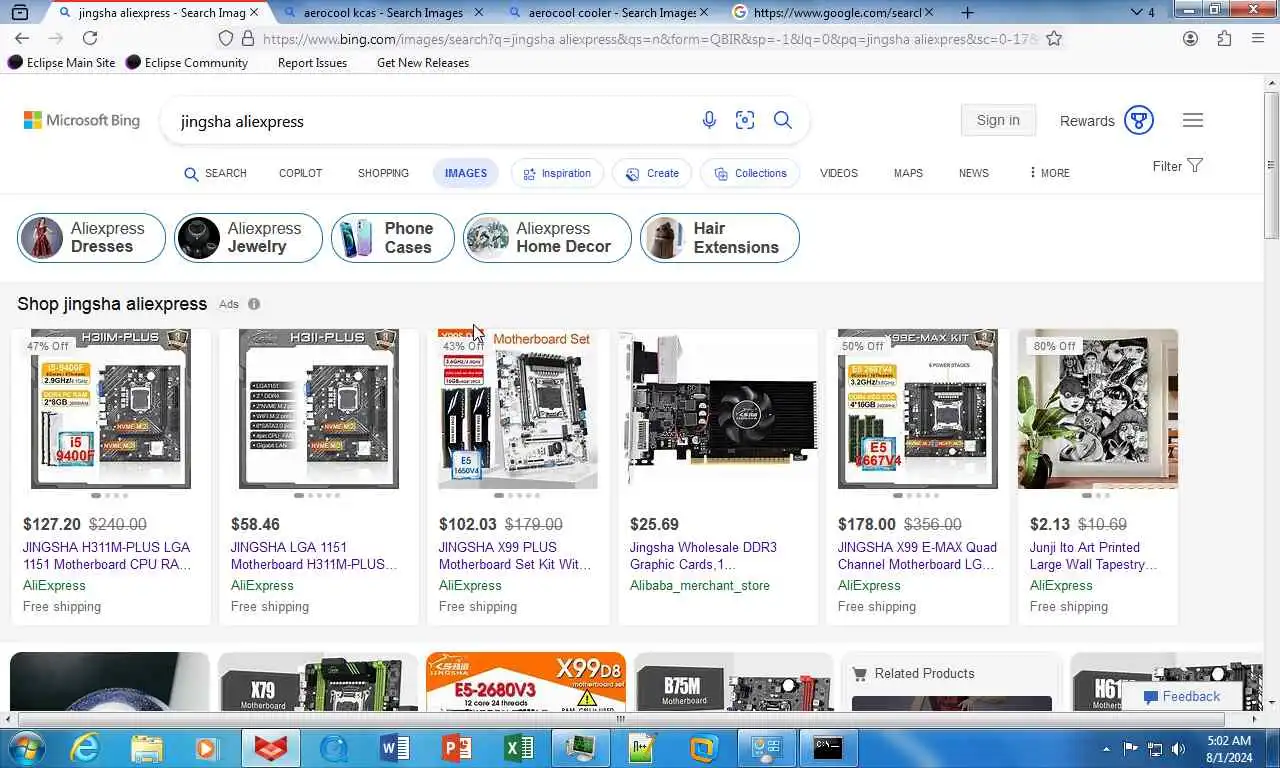The image size is (1280, 768).
Task: Reload the page with refresh icon
Action: pyautogui.click(x=90, y=38)
